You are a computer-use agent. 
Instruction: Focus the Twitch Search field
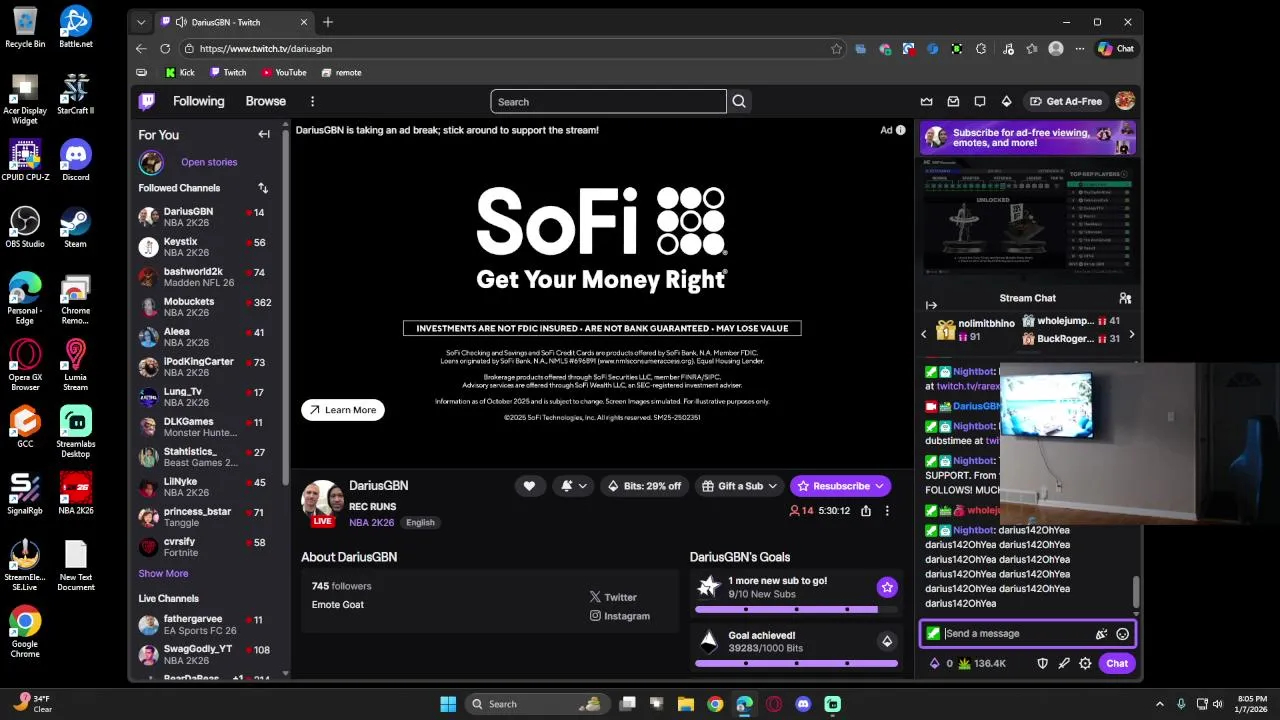tap(608, 101)
